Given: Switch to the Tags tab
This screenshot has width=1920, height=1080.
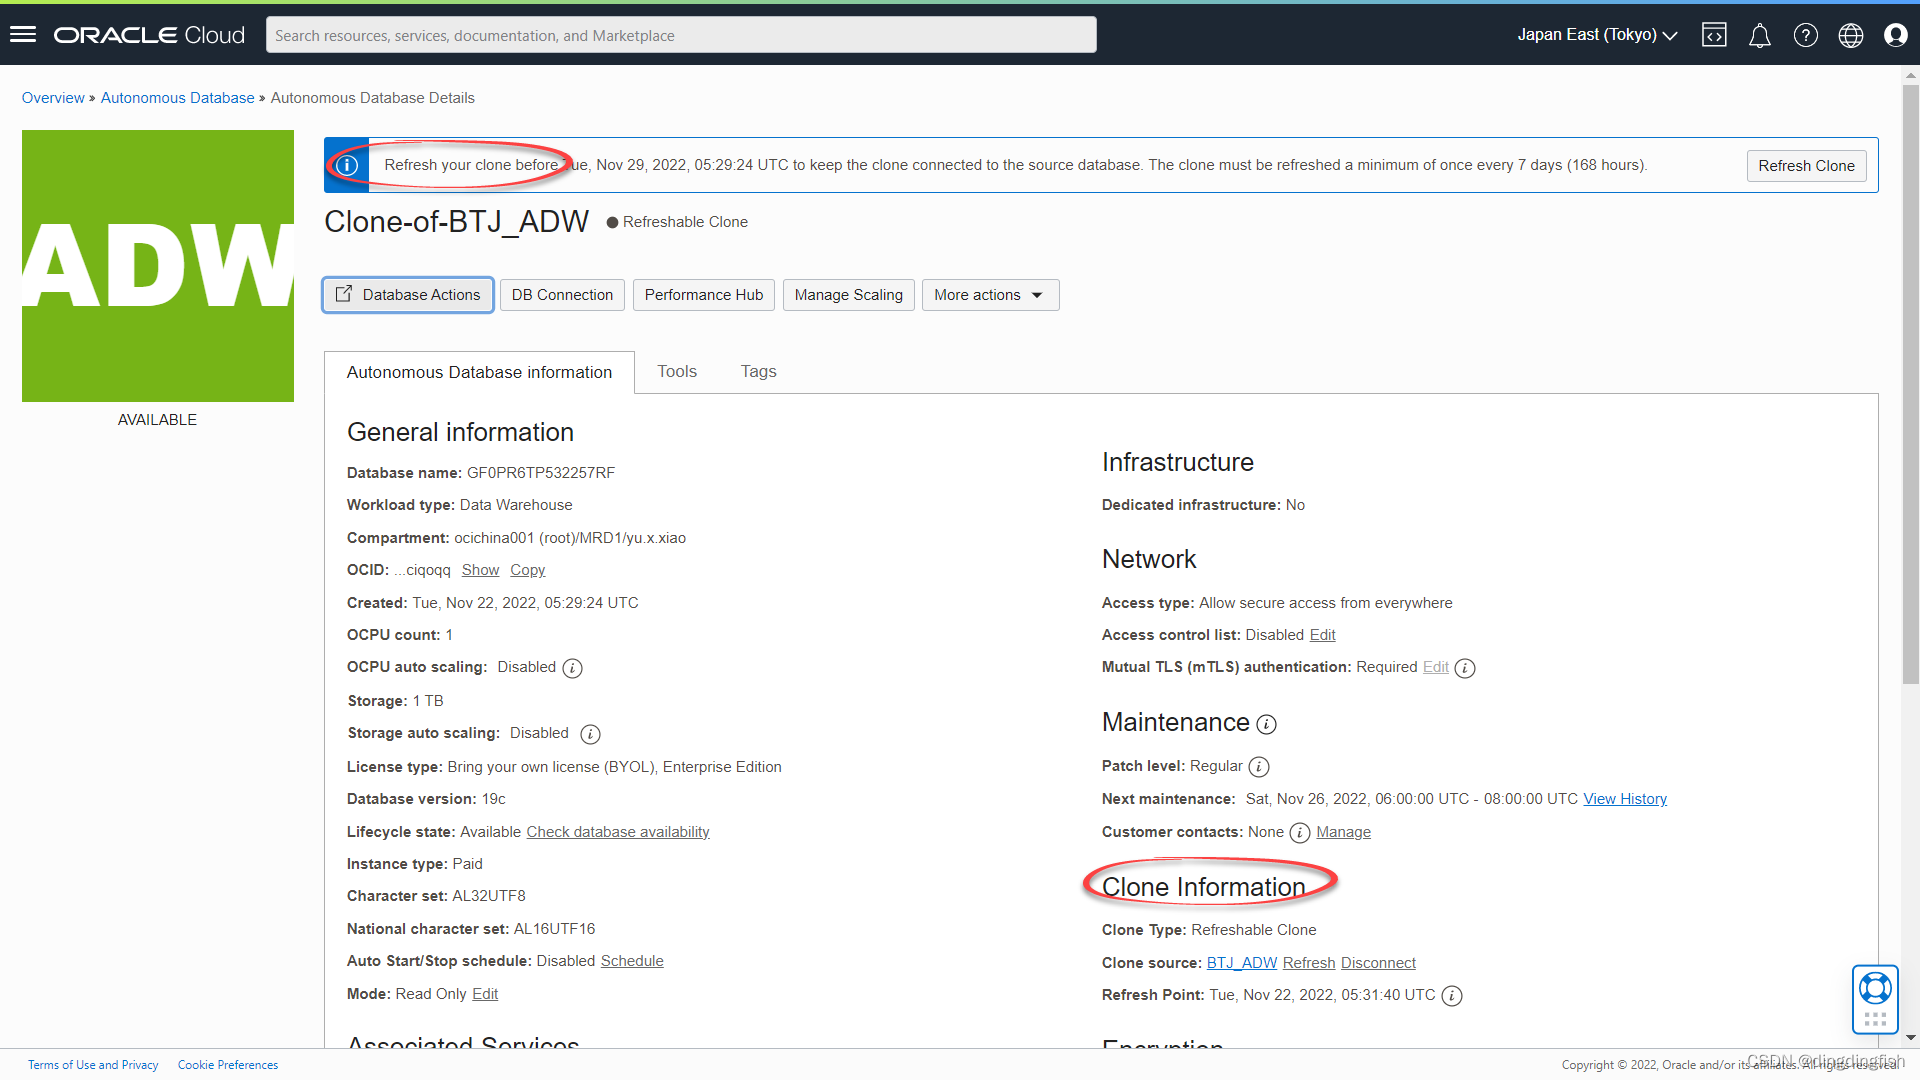Looking at the screenshot, I should point(758,371).
